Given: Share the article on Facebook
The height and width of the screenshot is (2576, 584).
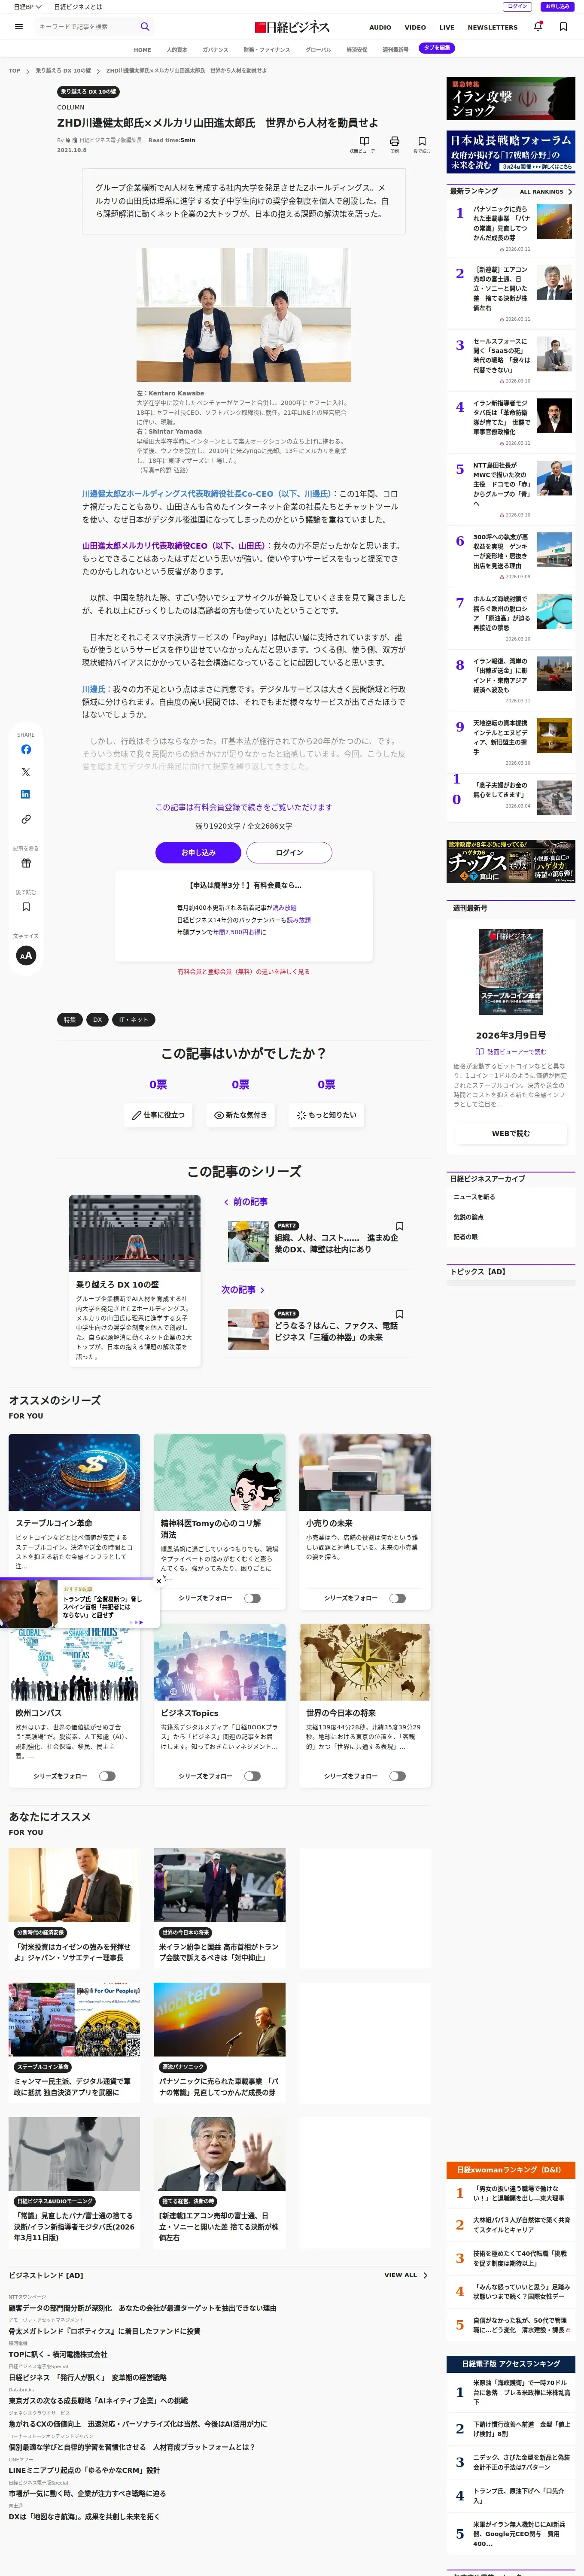Looking at the screenshot, I should coord(26,749).
